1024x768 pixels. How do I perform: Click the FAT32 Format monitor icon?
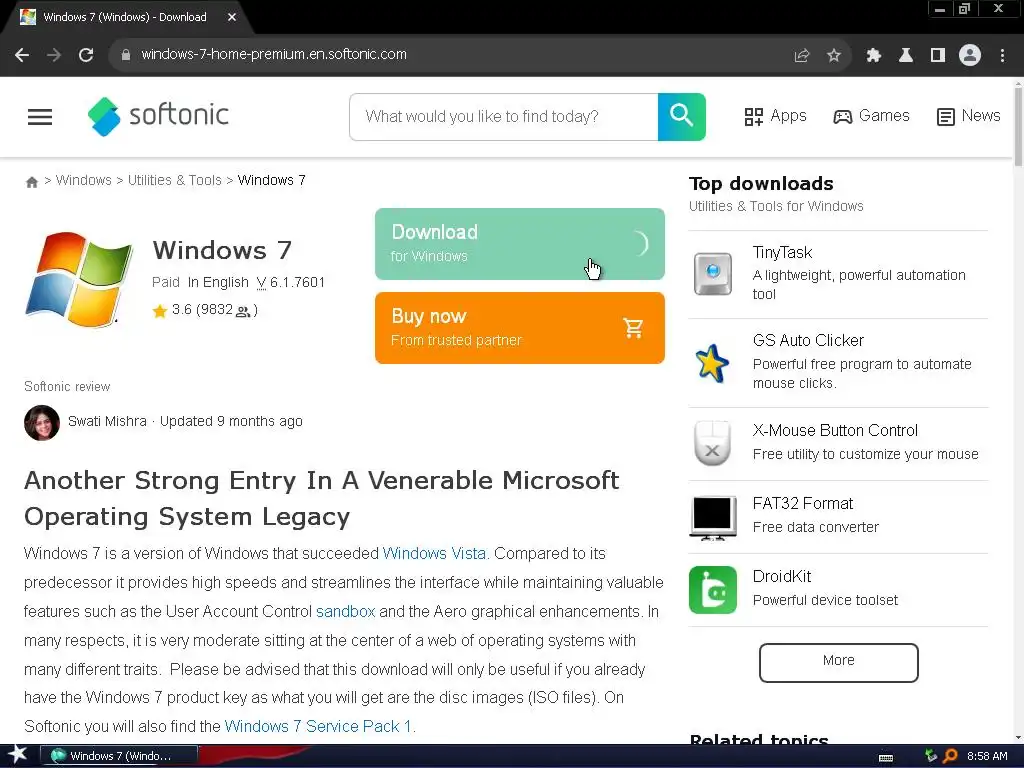[x=712, y=517]
